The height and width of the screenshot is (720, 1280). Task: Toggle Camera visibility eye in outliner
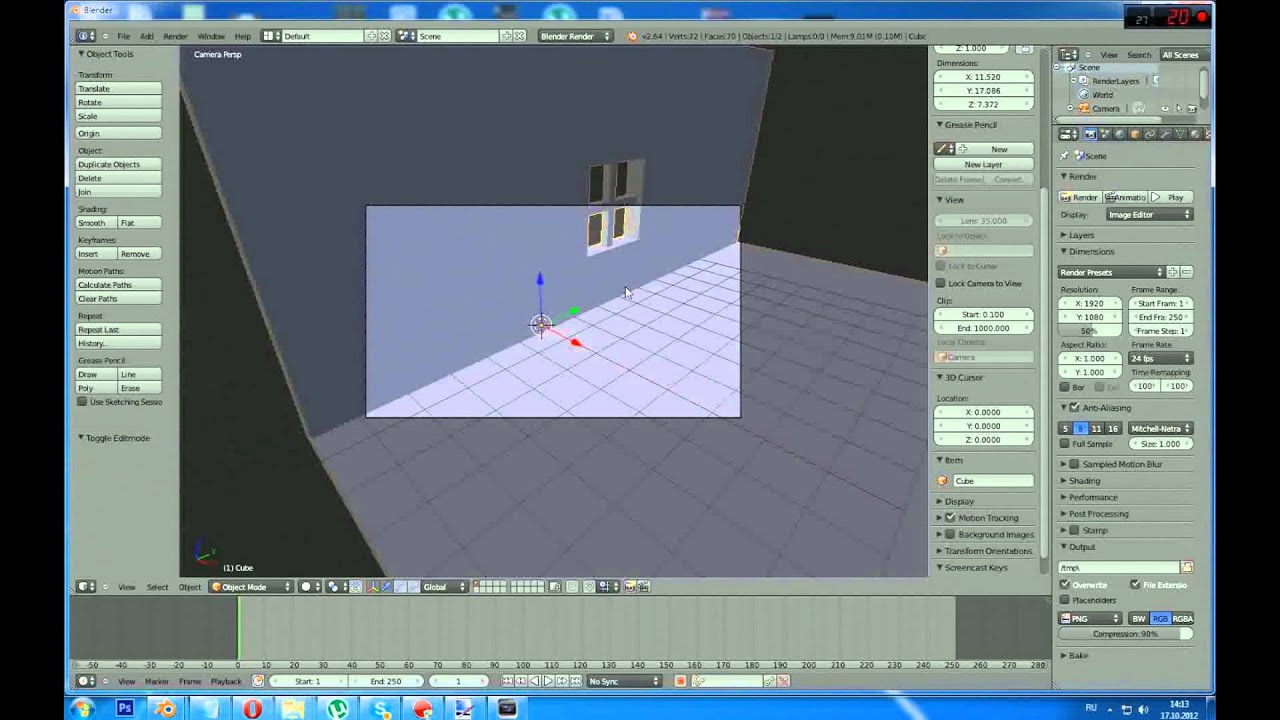coord(1164,108)
